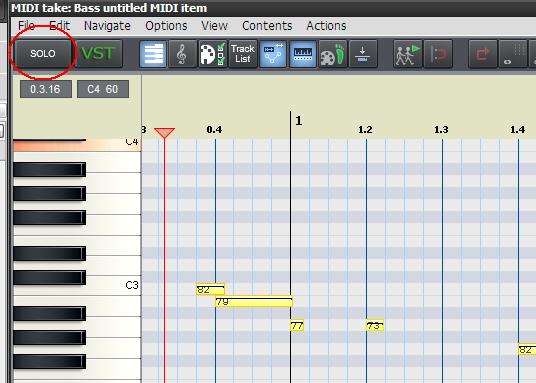Image resolution: width=536 pixels, height=383 pixels.
Task: Click ruler label 1.4
Action: pos(517,130)
